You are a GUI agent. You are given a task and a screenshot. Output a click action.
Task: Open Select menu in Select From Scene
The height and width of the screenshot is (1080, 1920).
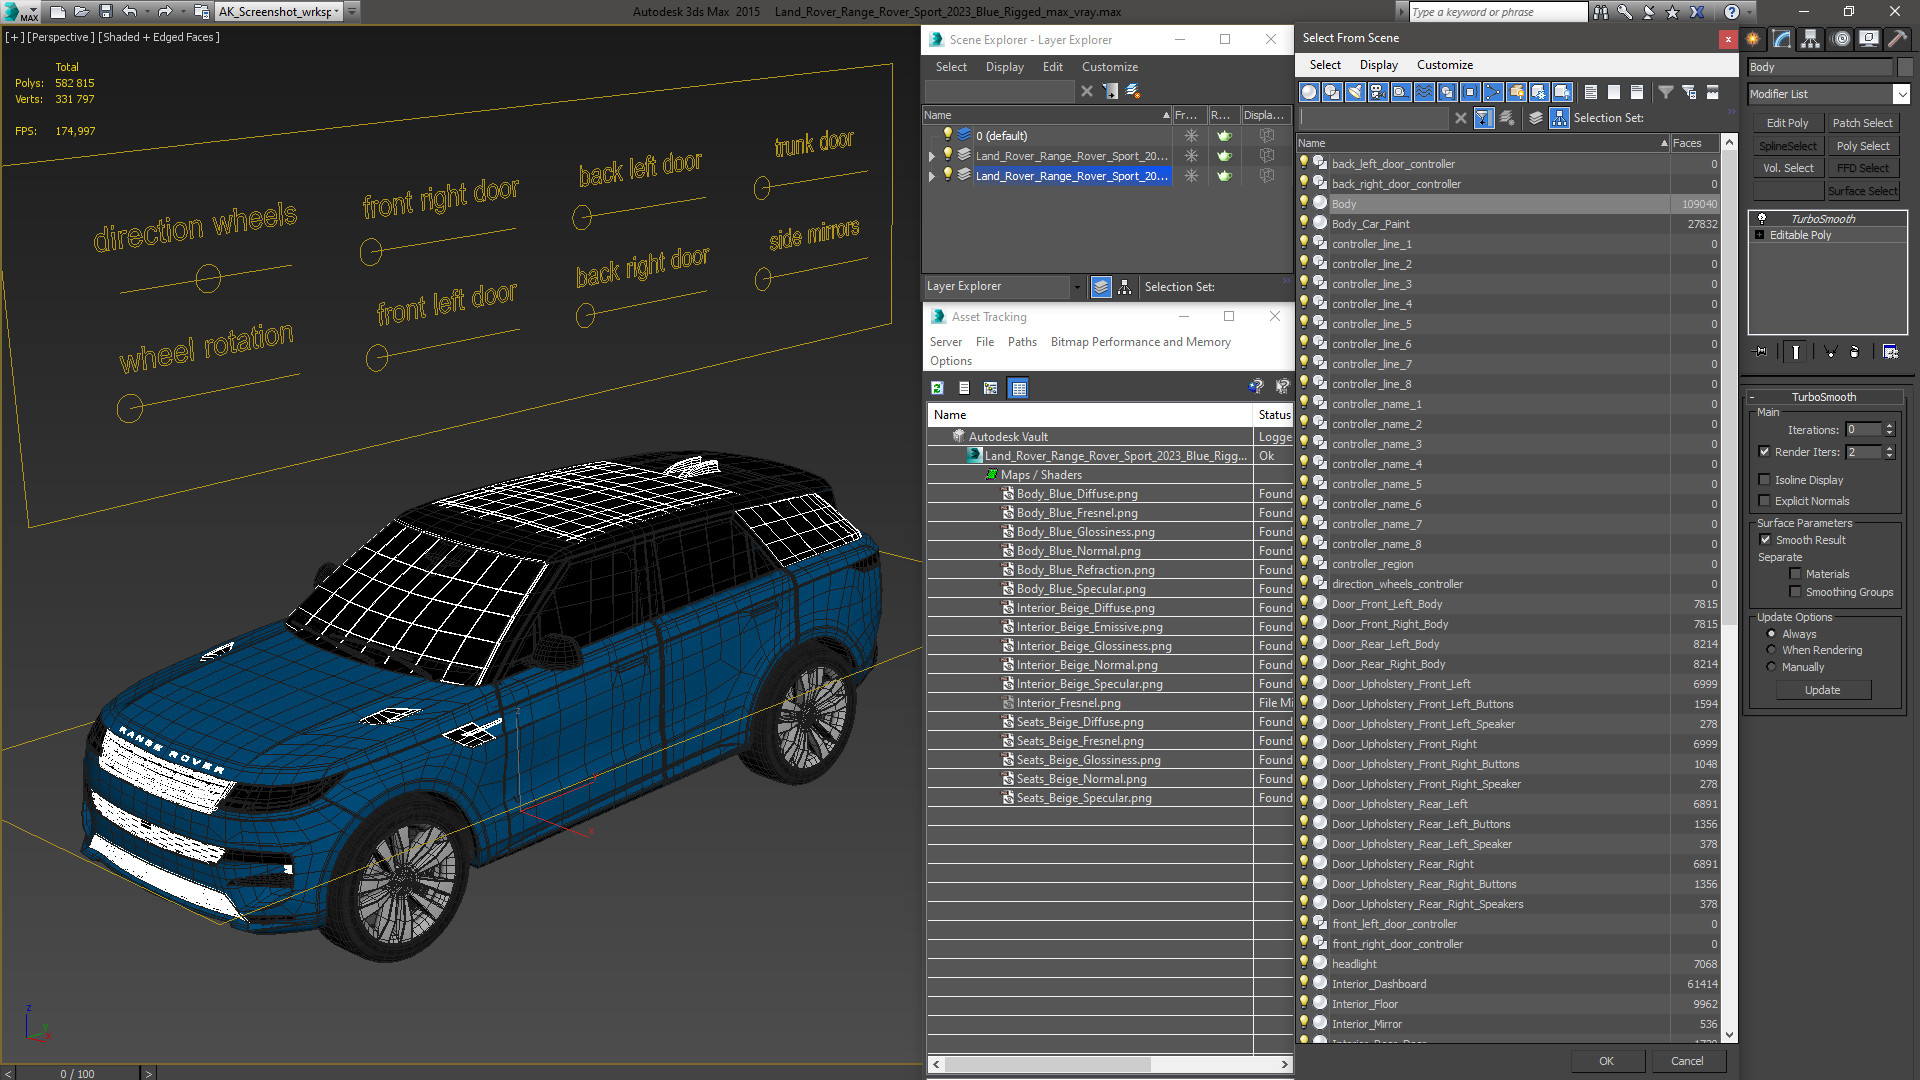1325,65
